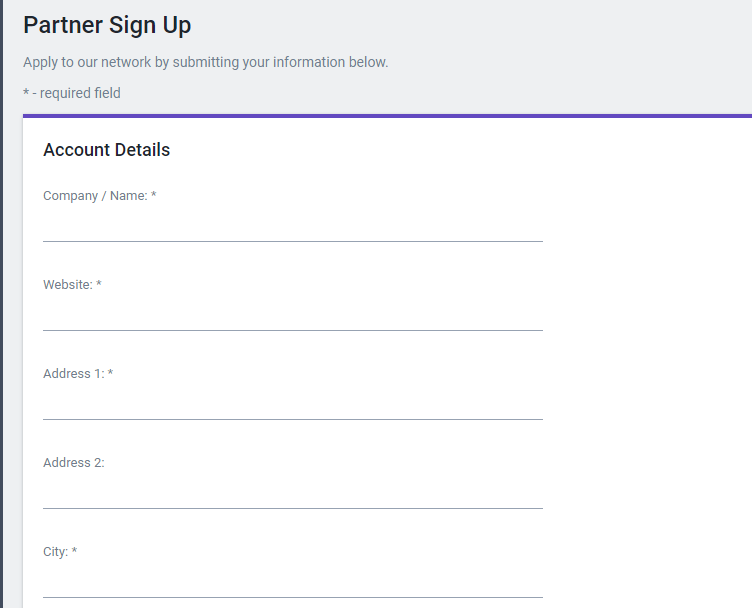Click the required asterisk beside City
752x608 pixels.
[74, 552]
